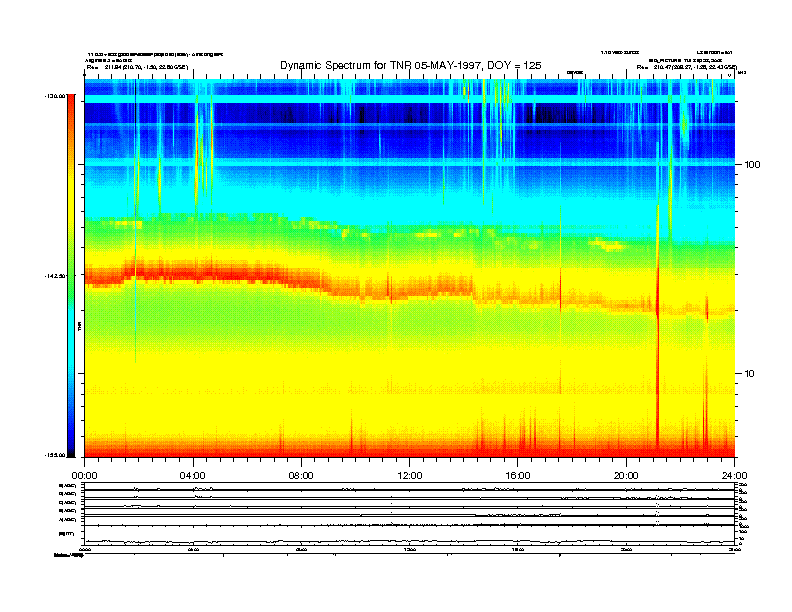Viewport: 792px width, 612px height.
Task: Click the -142.50 color scale label
Action: coord(55,276)
